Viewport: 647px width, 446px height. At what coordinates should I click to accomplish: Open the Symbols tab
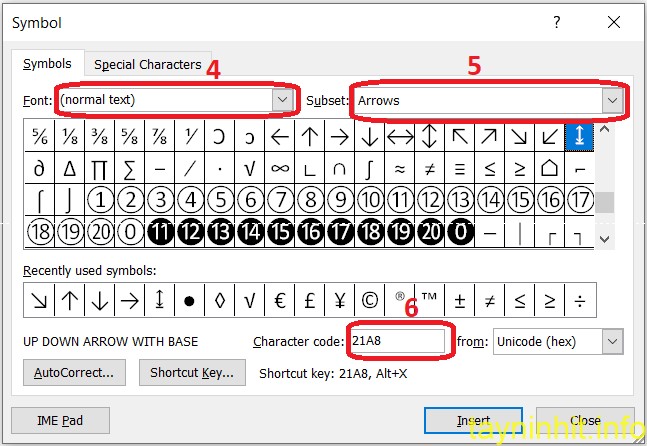point(47,64)
